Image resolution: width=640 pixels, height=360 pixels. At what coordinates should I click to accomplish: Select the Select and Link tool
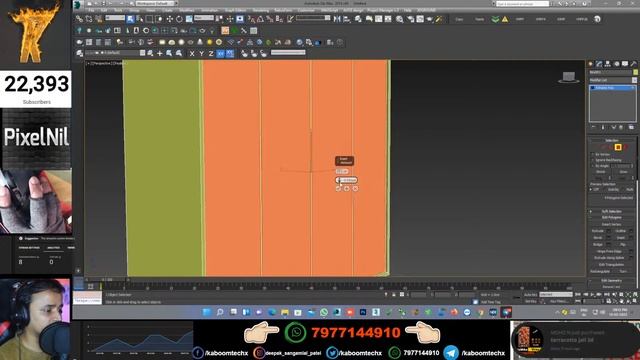79,19
